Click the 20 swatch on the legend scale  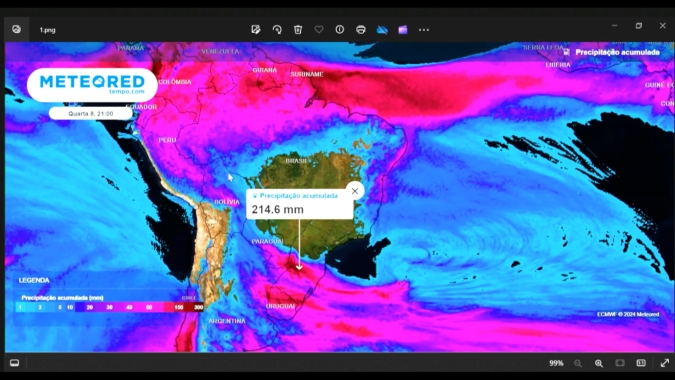click(90, 307)
